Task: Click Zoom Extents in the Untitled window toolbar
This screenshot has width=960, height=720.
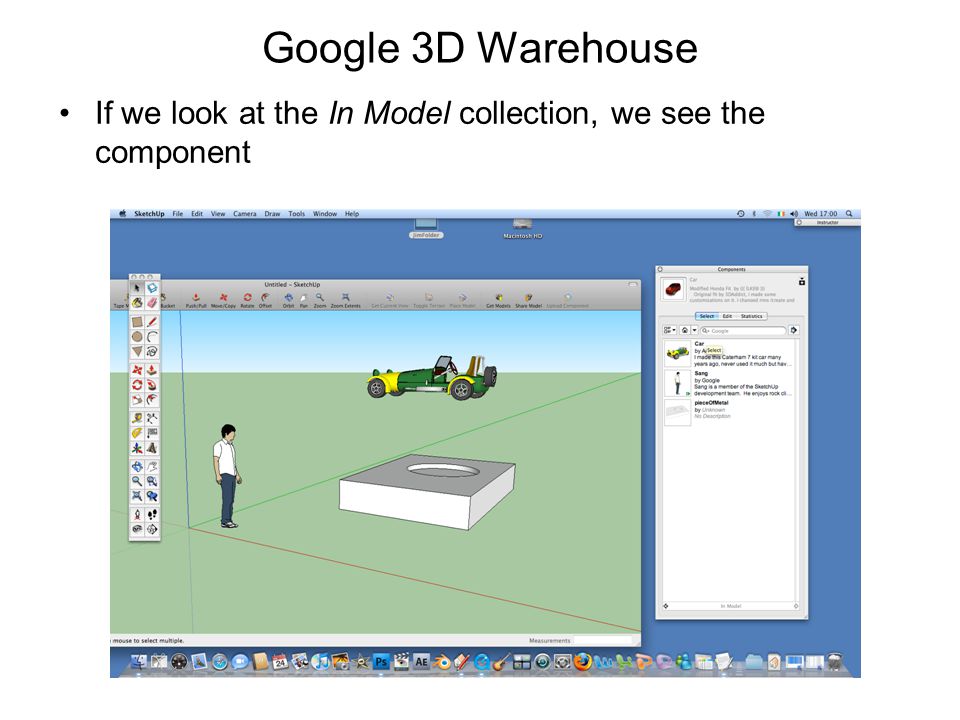Action: point(345,300)
